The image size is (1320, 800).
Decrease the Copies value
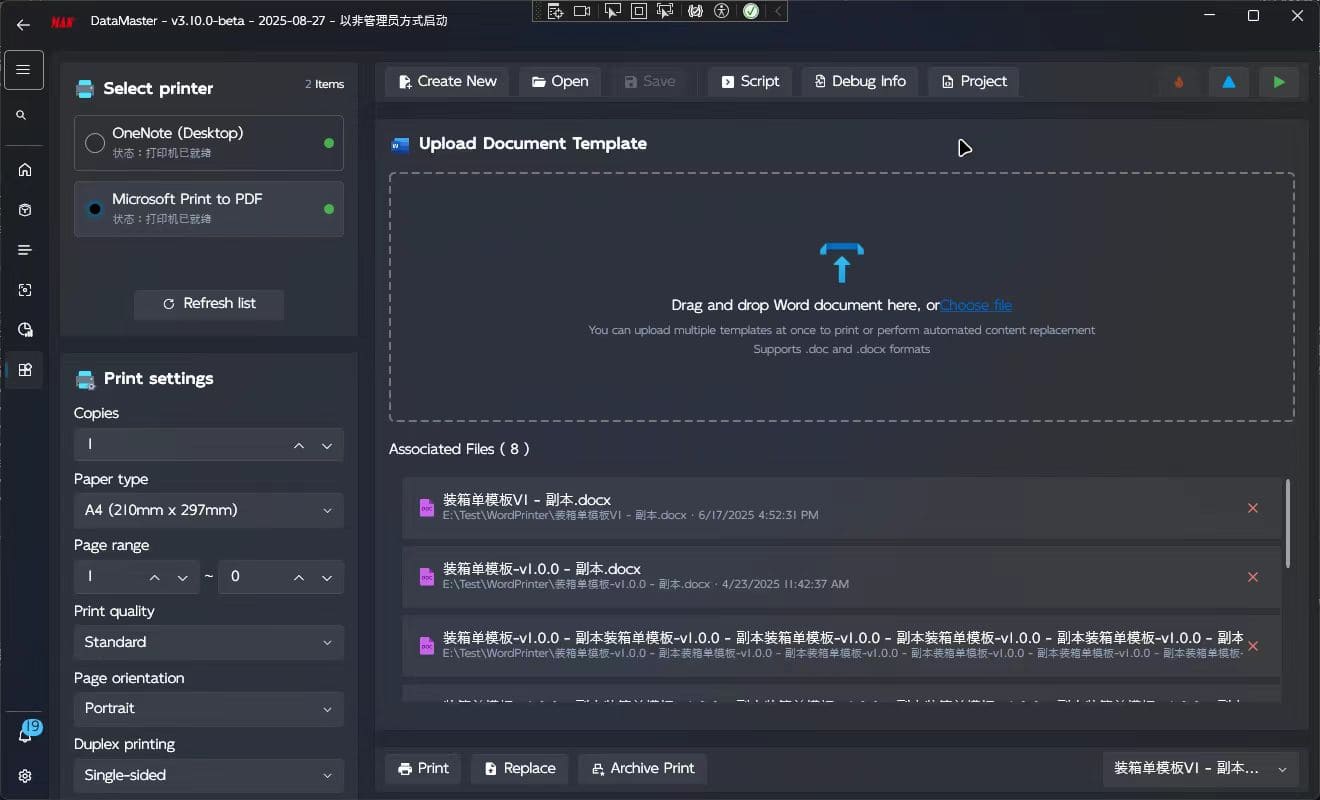click(x=327, y=445)
